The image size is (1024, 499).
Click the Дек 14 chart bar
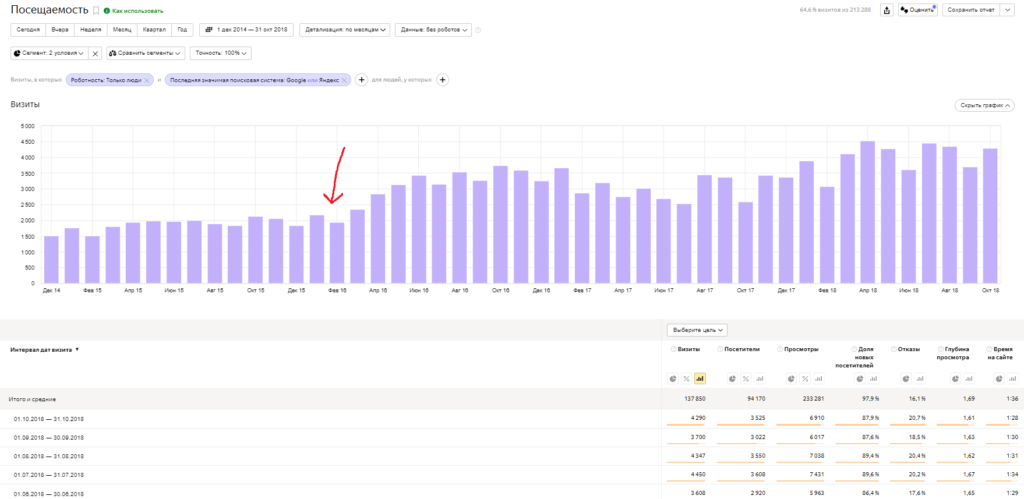52,260
